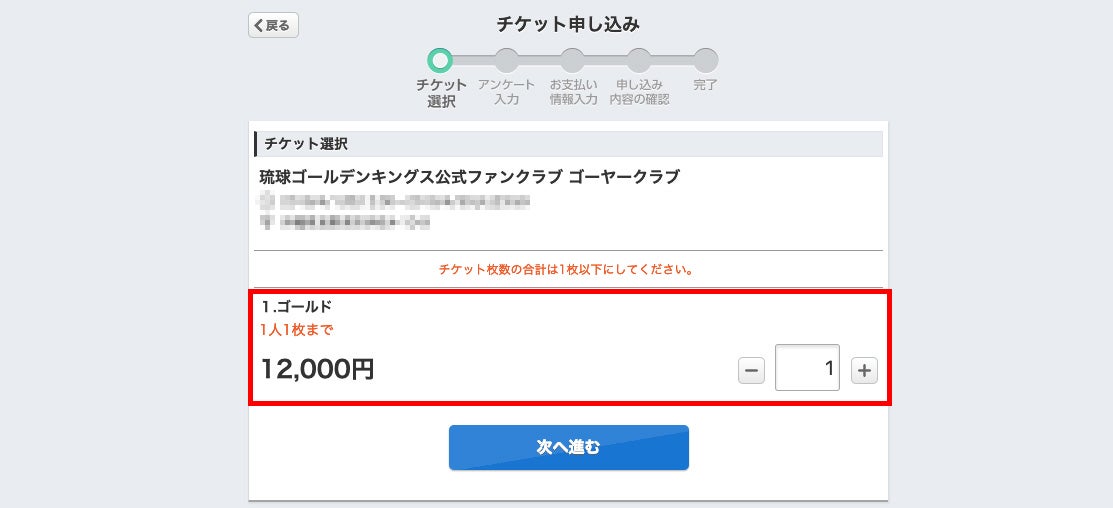Click the お支払い情報入力 step label
The image size is (1113, 508).
click(573, 92)
